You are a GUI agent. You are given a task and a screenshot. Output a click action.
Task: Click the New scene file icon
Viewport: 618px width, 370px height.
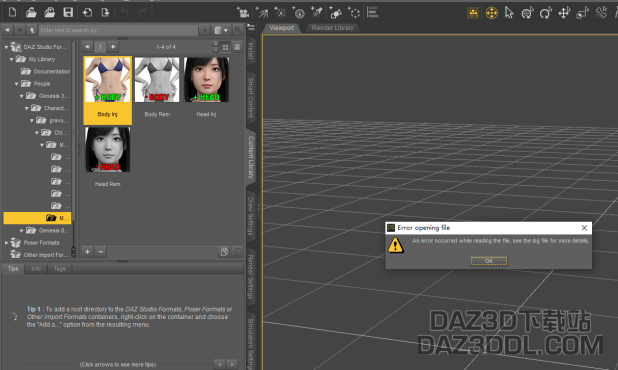coord(12,13)
